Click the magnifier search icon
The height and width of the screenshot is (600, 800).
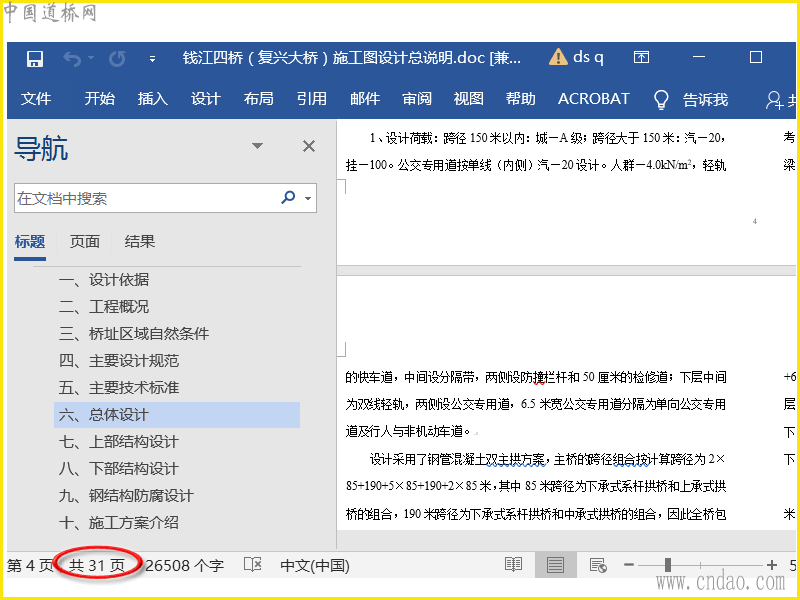click(x=288, y=197)
